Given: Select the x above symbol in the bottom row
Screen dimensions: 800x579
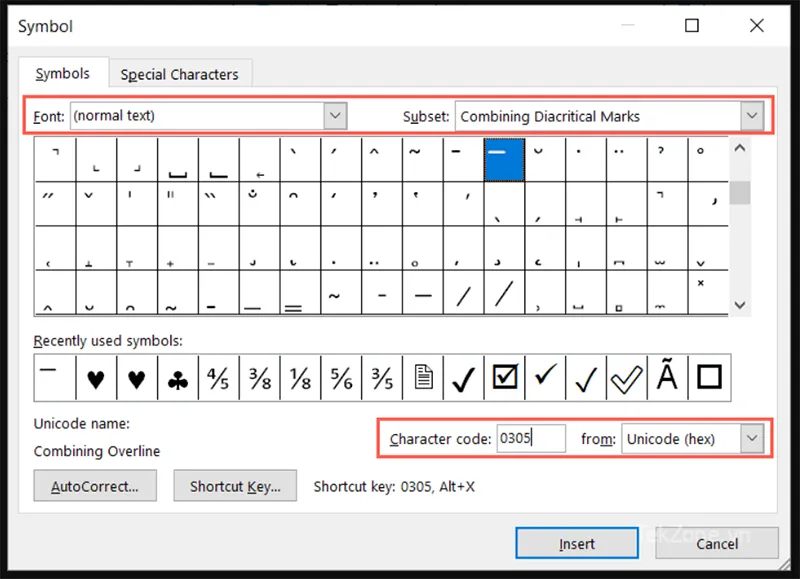Looking at the screenshot, I should tap(708, 292).
